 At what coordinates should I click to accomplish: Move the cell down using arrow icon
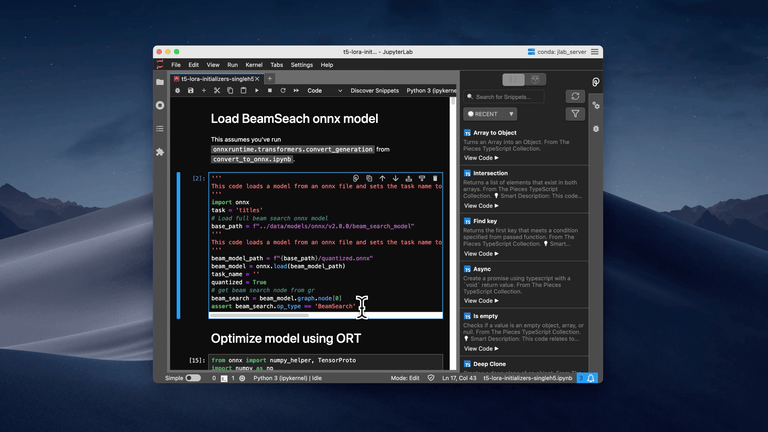click(x=395, y=178)
